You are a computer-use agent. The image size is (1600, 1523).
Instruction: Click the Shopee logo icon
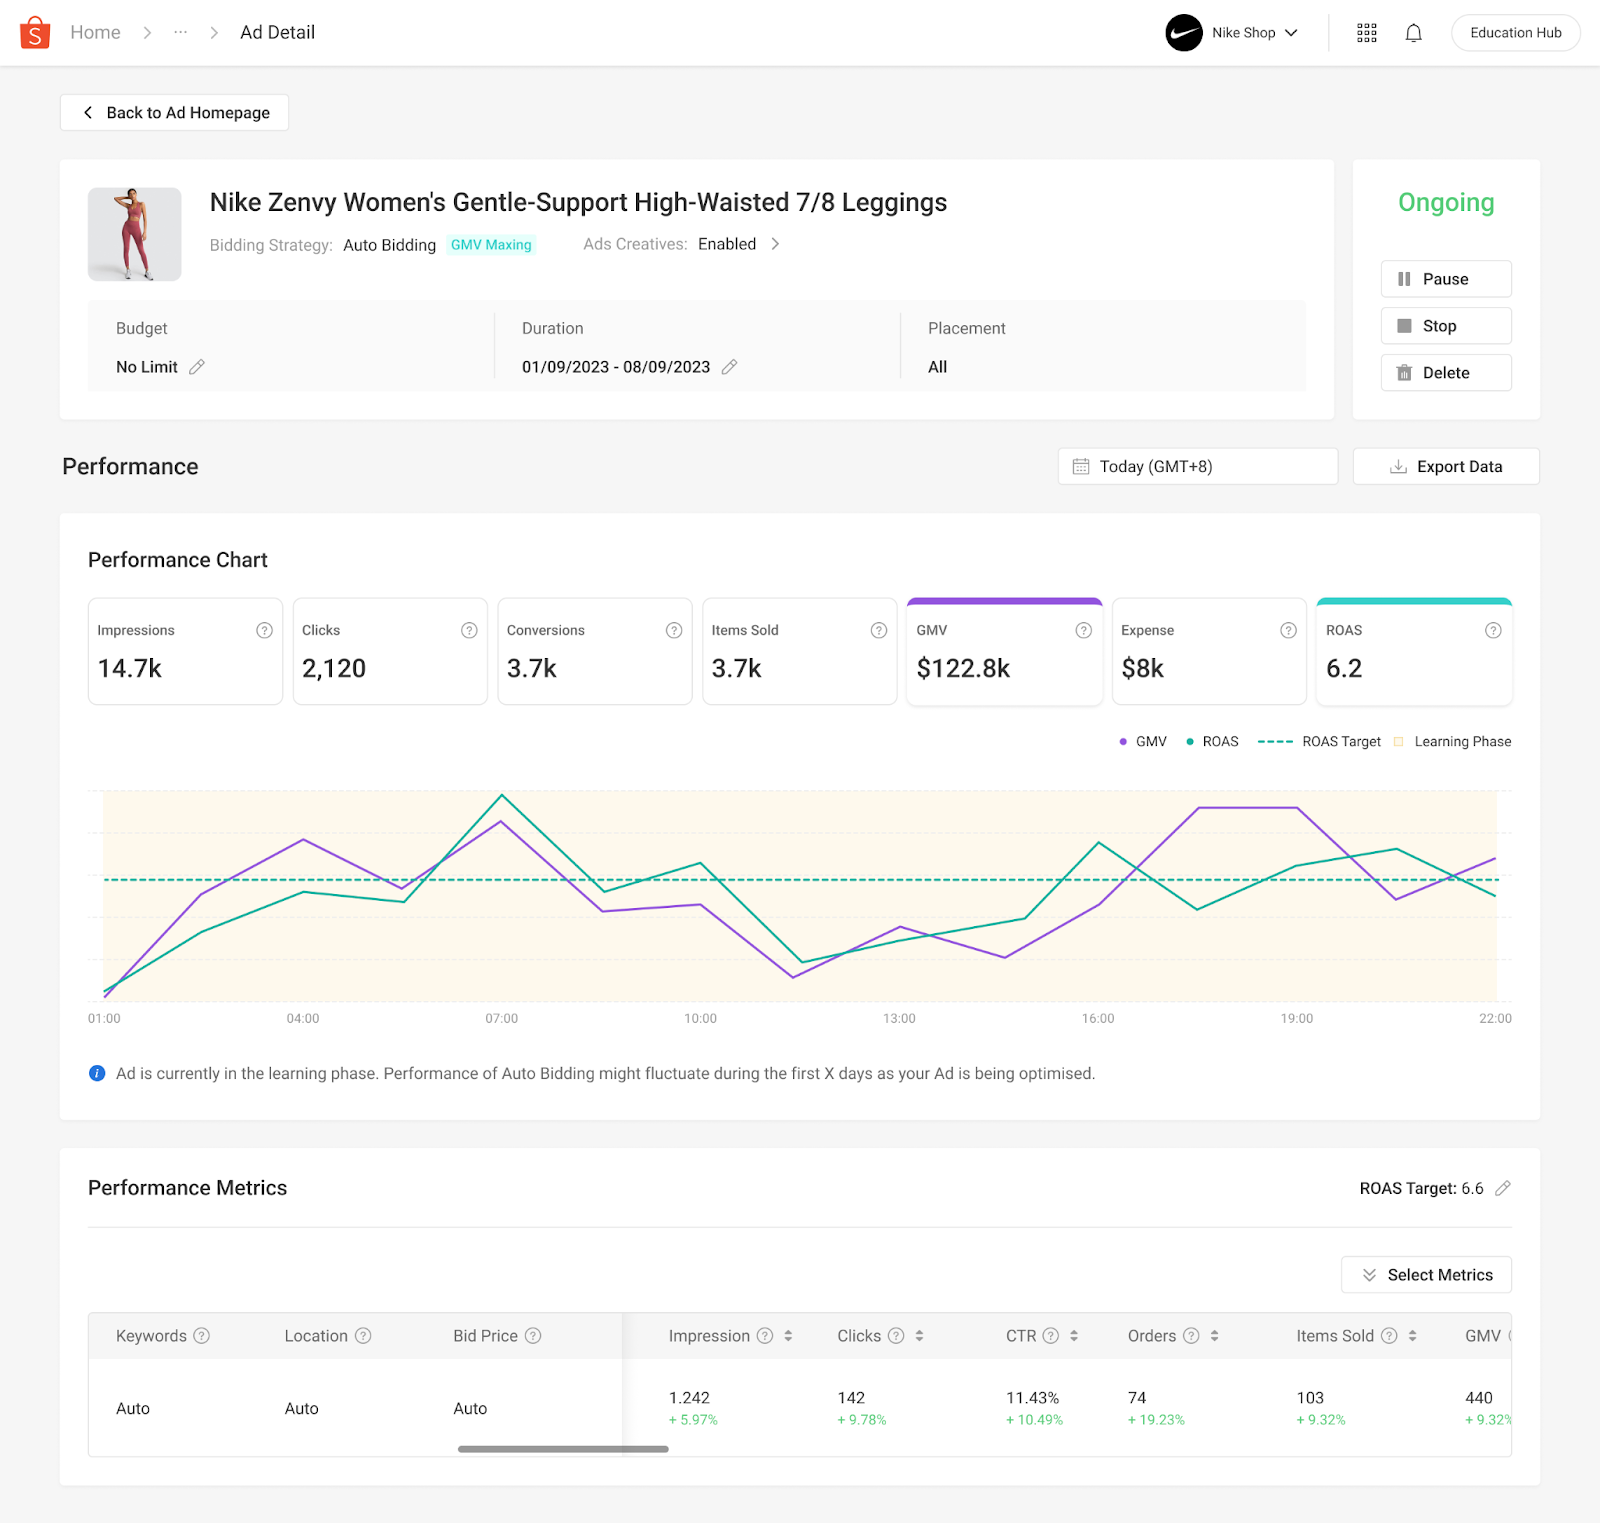35,32
